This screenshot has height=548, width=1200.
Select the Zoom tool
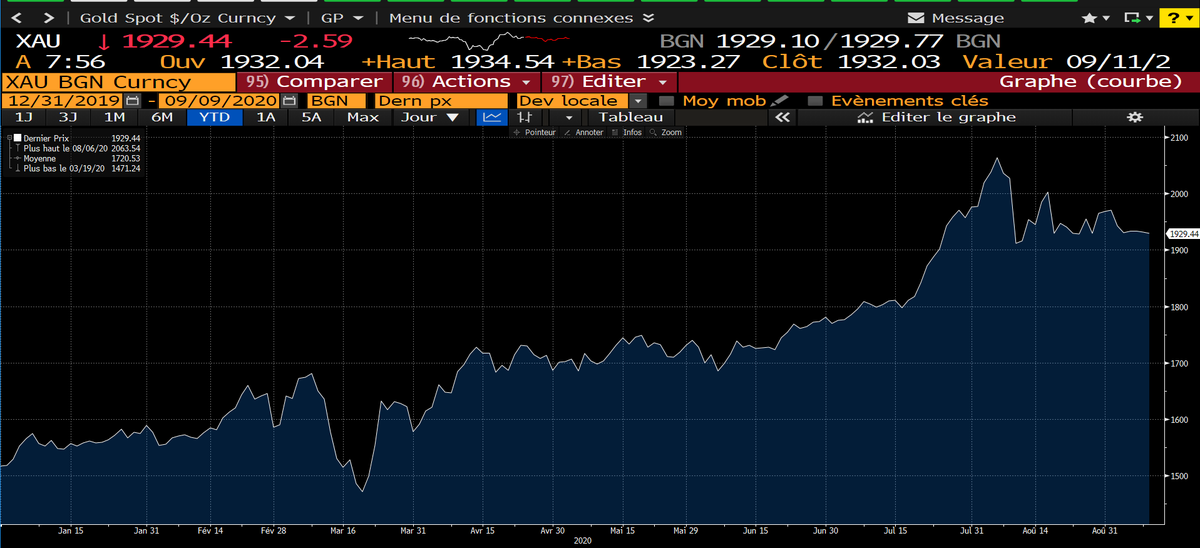pyautogui.click(x=666, y=132)
